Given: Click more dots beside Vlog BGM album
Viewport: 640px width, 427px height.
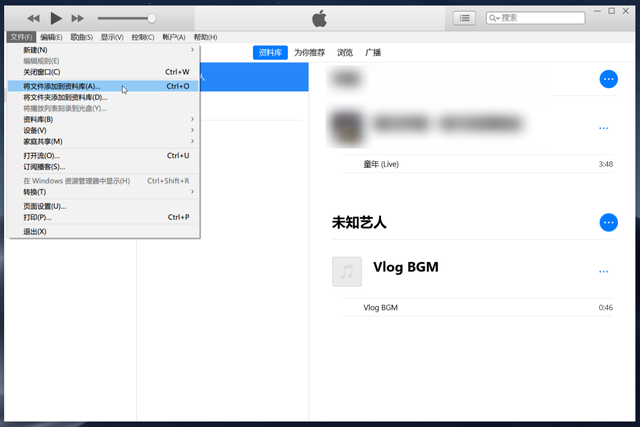Looking at the screenshot, I should (604, 271).
